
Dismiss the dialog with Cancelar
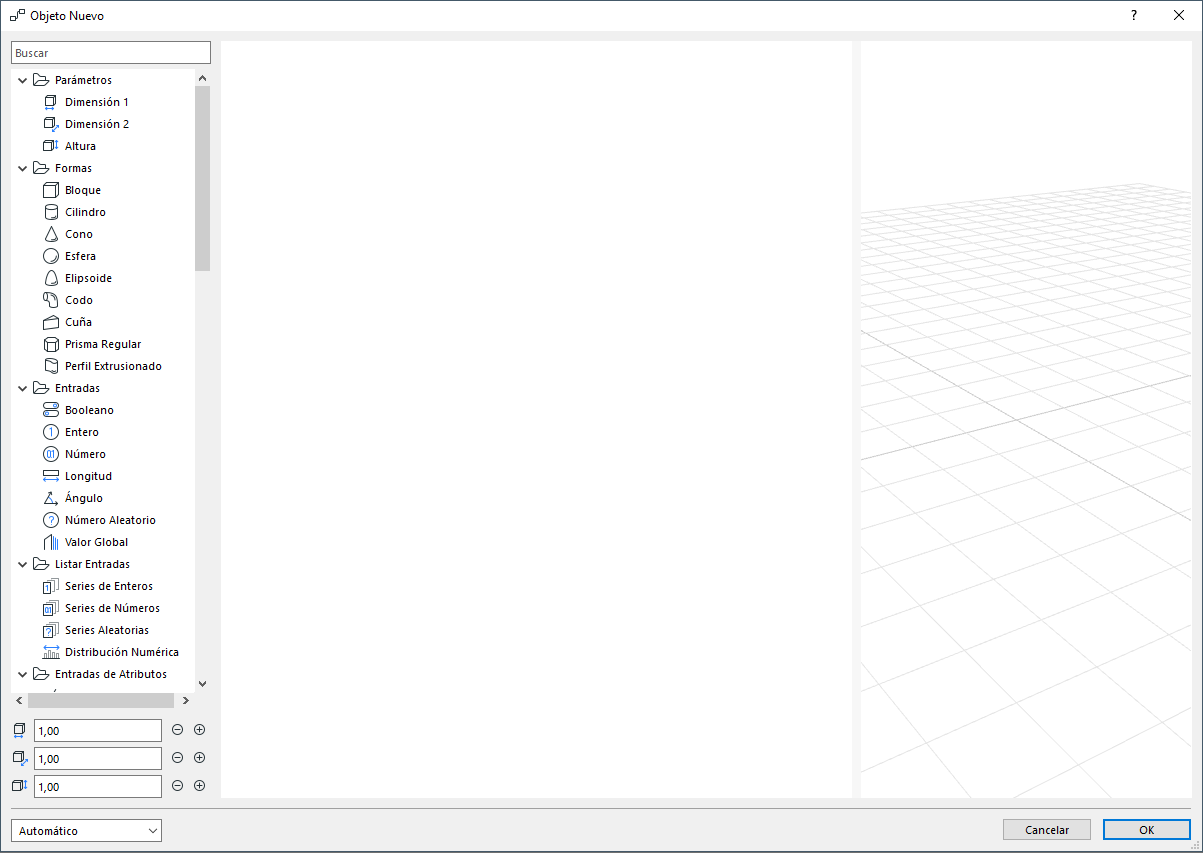click(1046, 829)
